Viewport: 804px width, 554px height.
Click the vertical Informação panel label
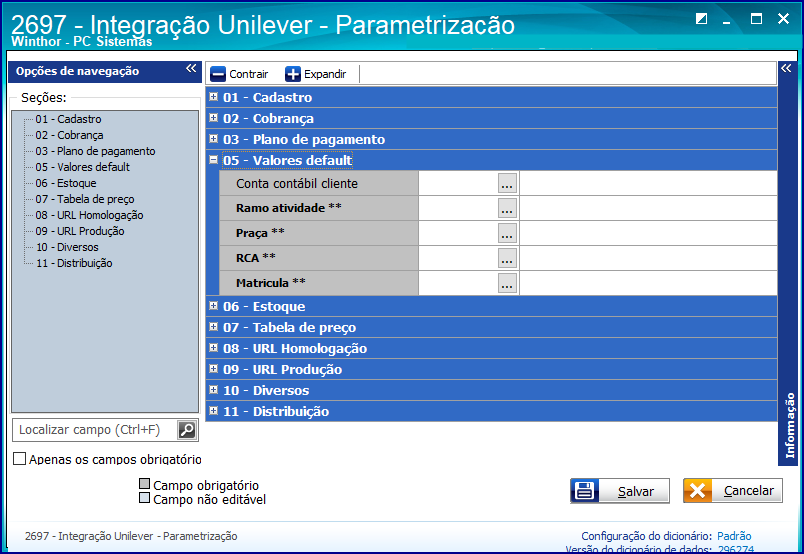790,425
